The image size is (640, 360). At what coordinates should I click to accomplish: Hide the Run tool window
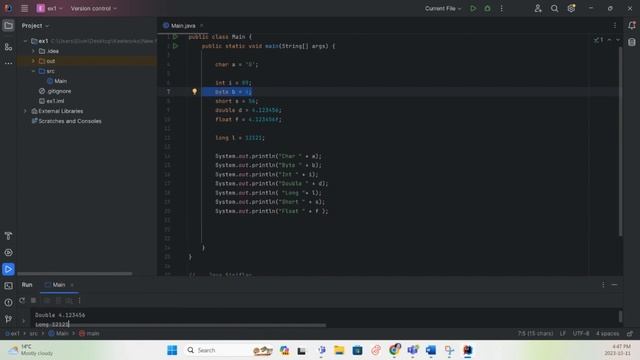[x=614, y=284]
